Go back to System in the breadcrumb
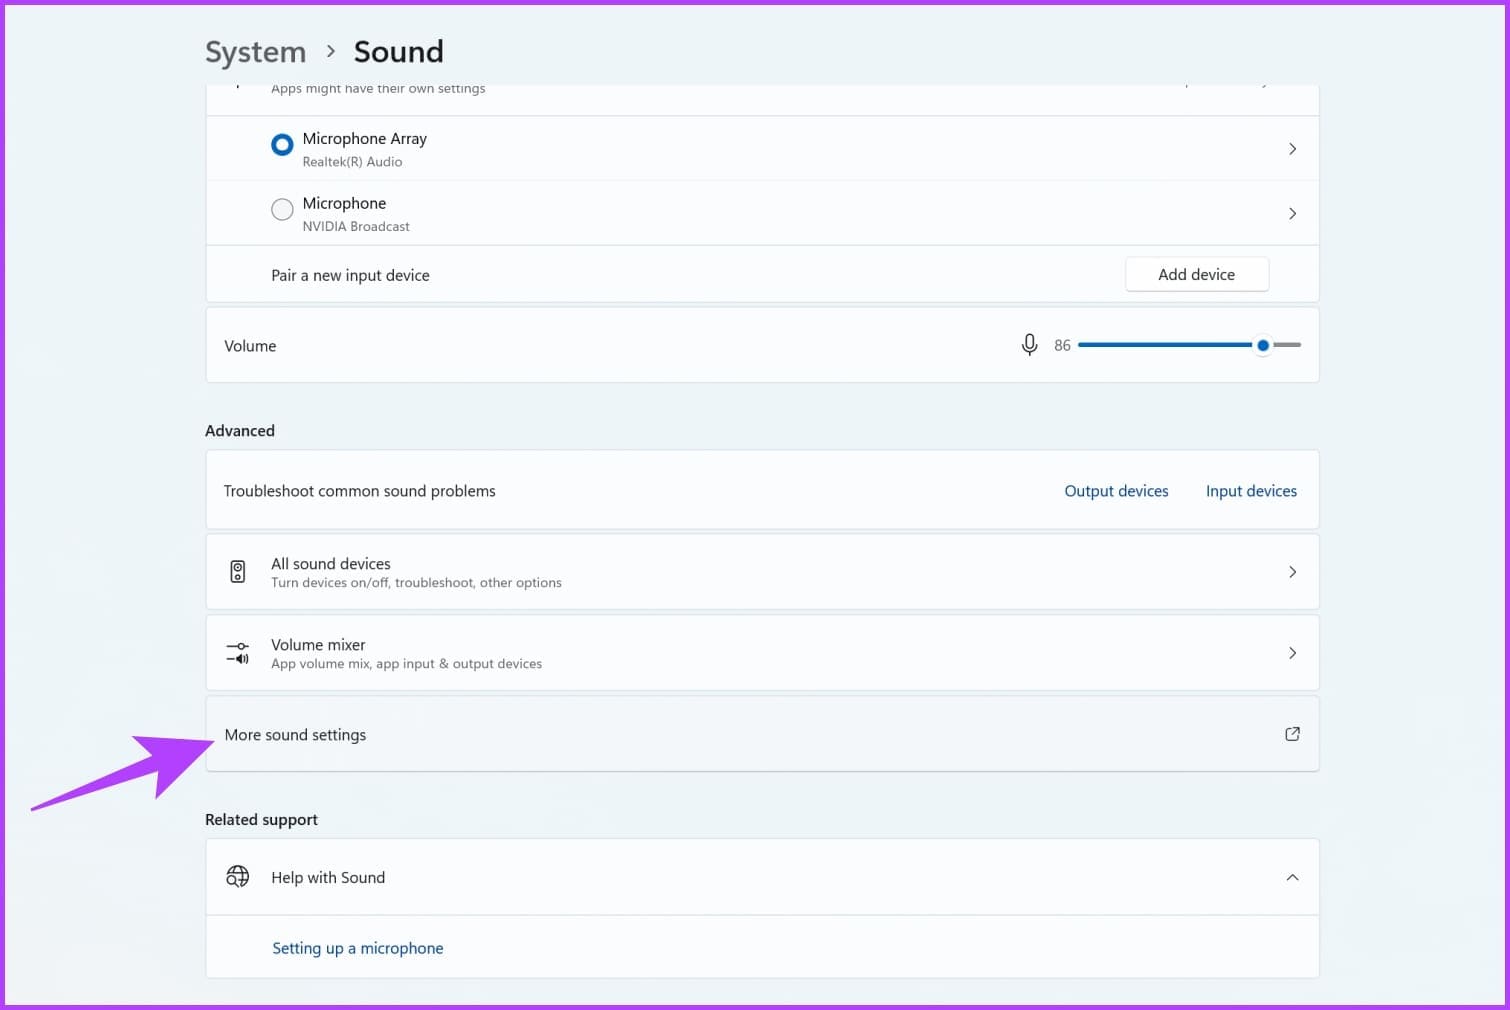The width and height of the screenshot is (1510, 1010). [255, 52]
